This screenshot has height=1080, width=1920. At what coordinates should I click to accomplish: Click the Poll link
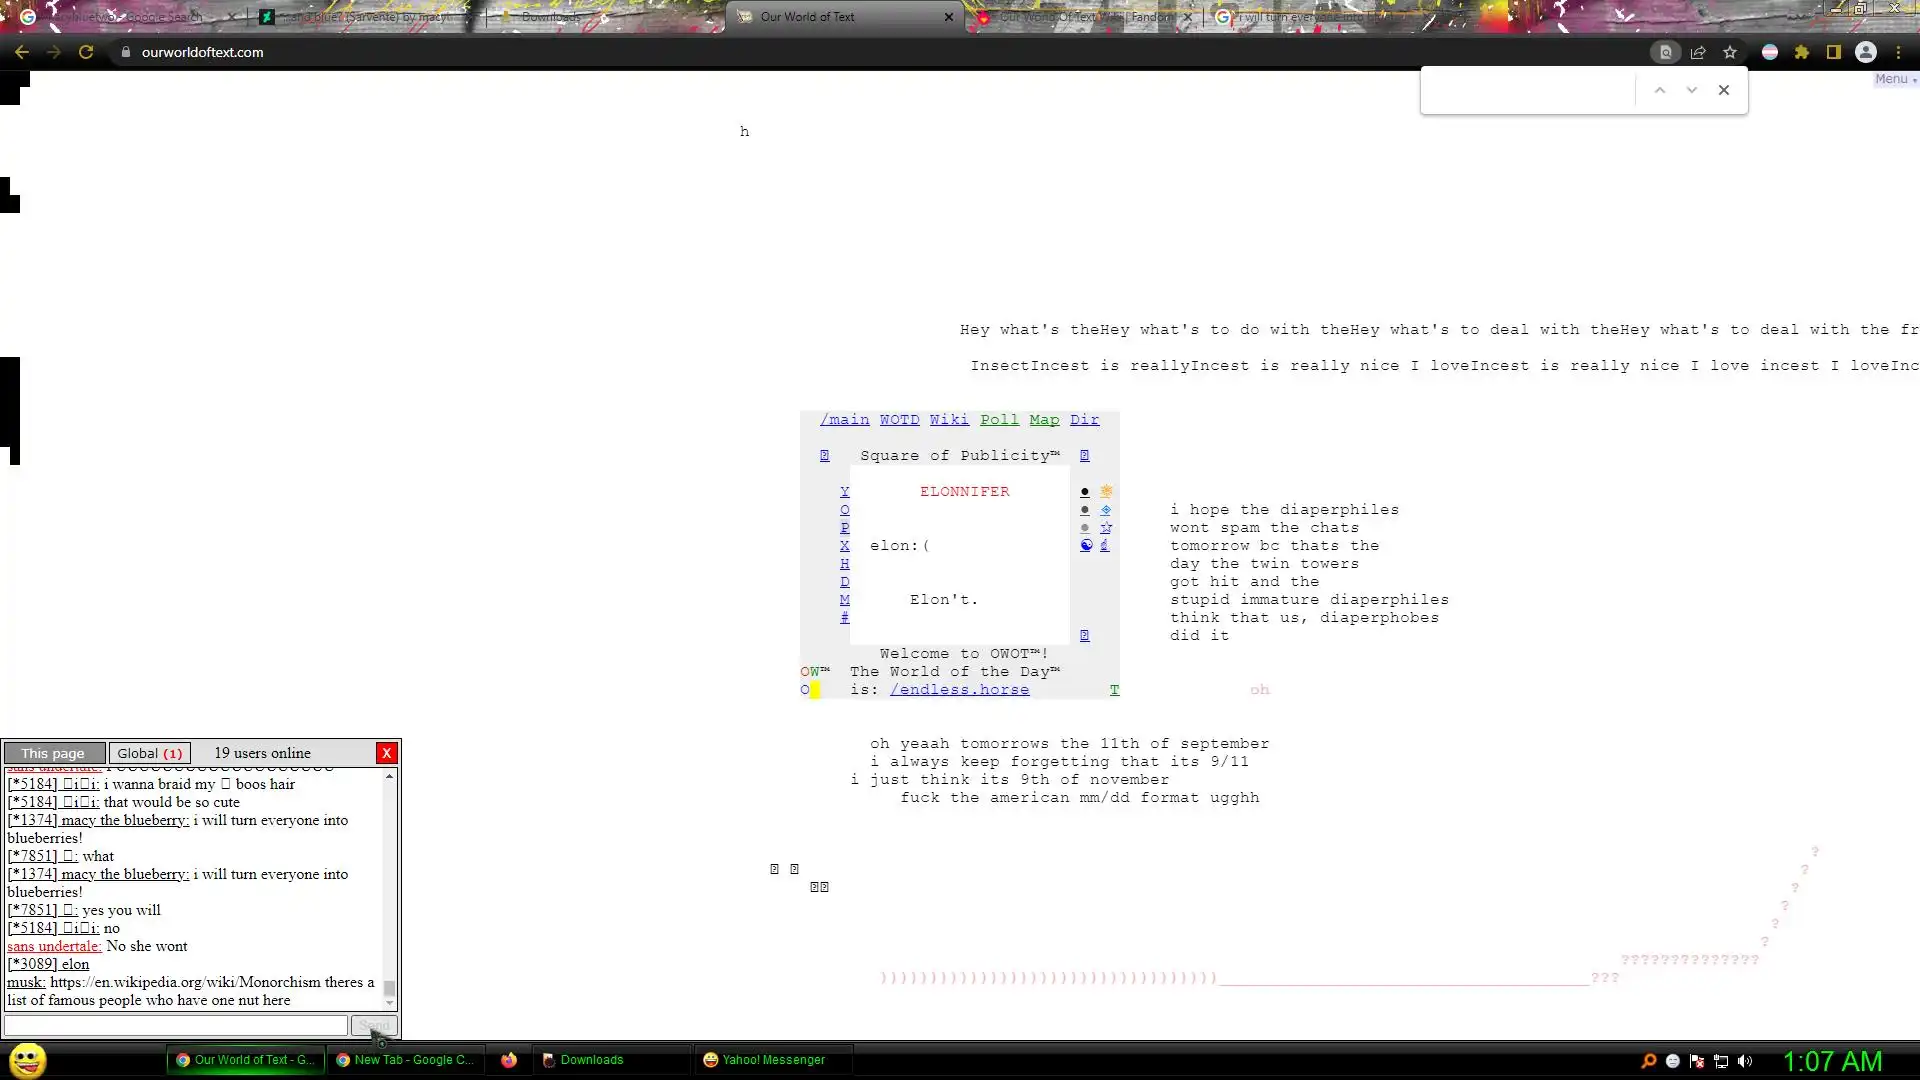pos(999,420)
